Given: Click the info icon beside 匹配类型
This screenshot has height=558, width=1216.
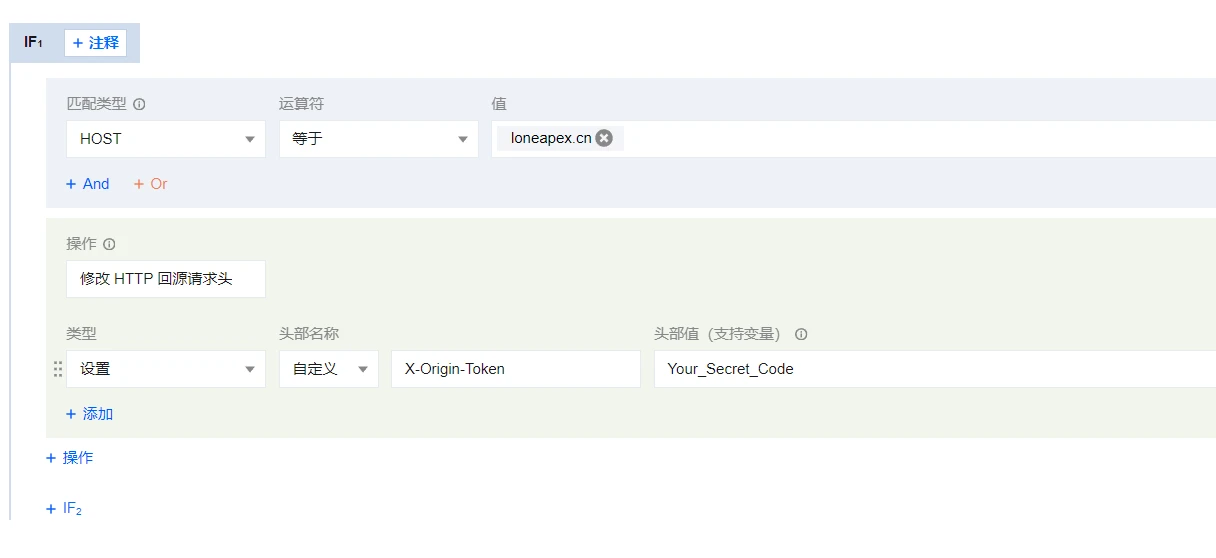Looking at the screenshot, I should tap(139, 104).
